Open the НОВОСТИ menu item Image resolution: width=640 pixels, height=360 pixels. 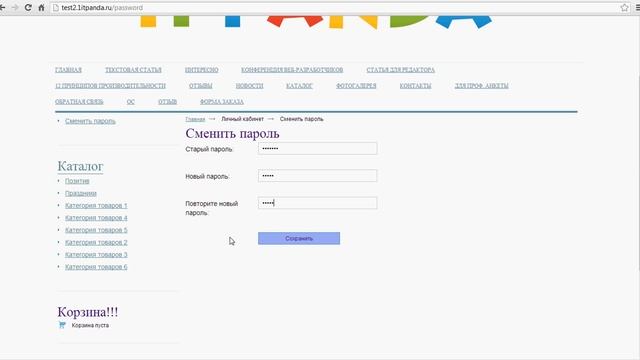[249, 86]
